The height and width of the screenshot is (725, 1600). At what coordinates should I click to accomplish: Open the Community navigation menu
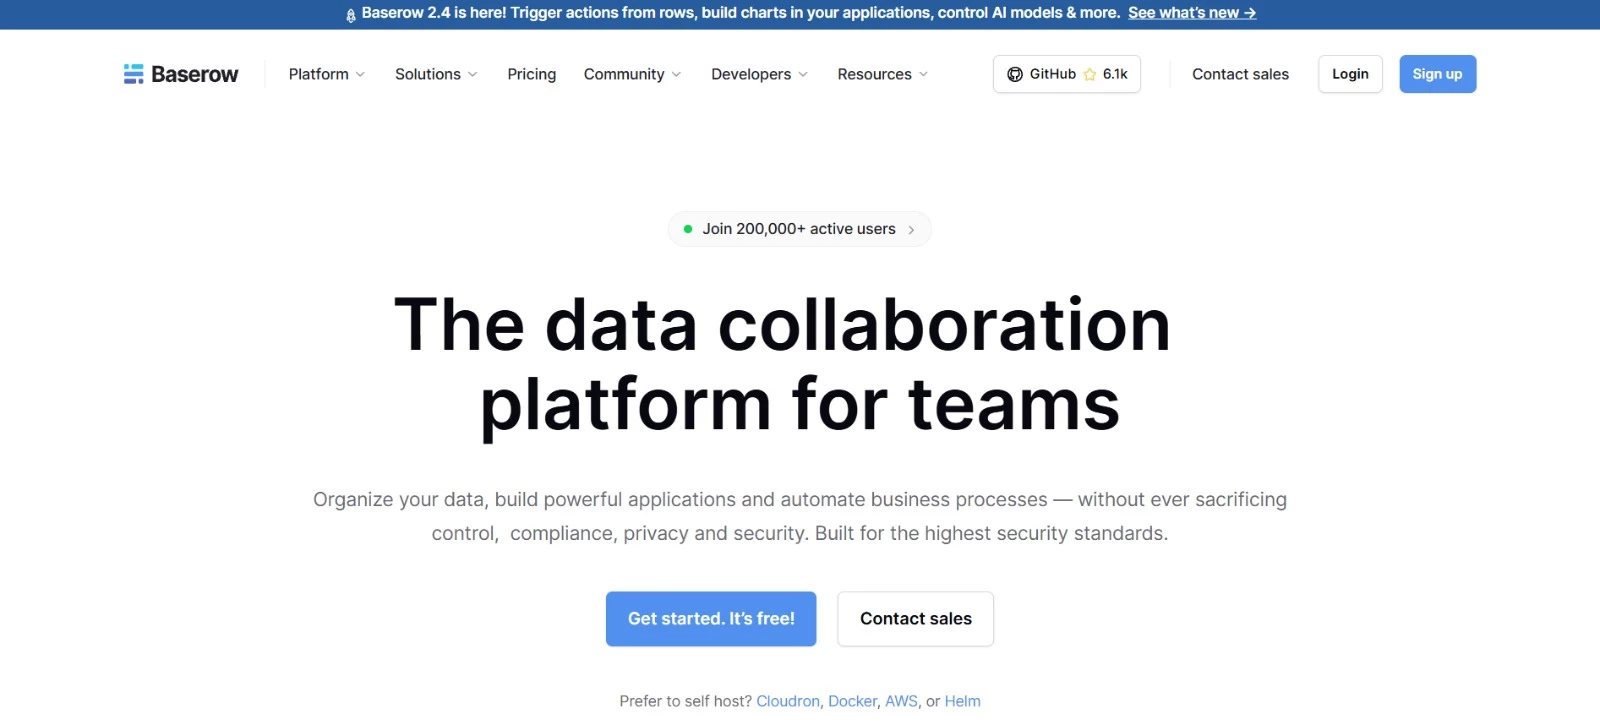[x=633, y=74]
